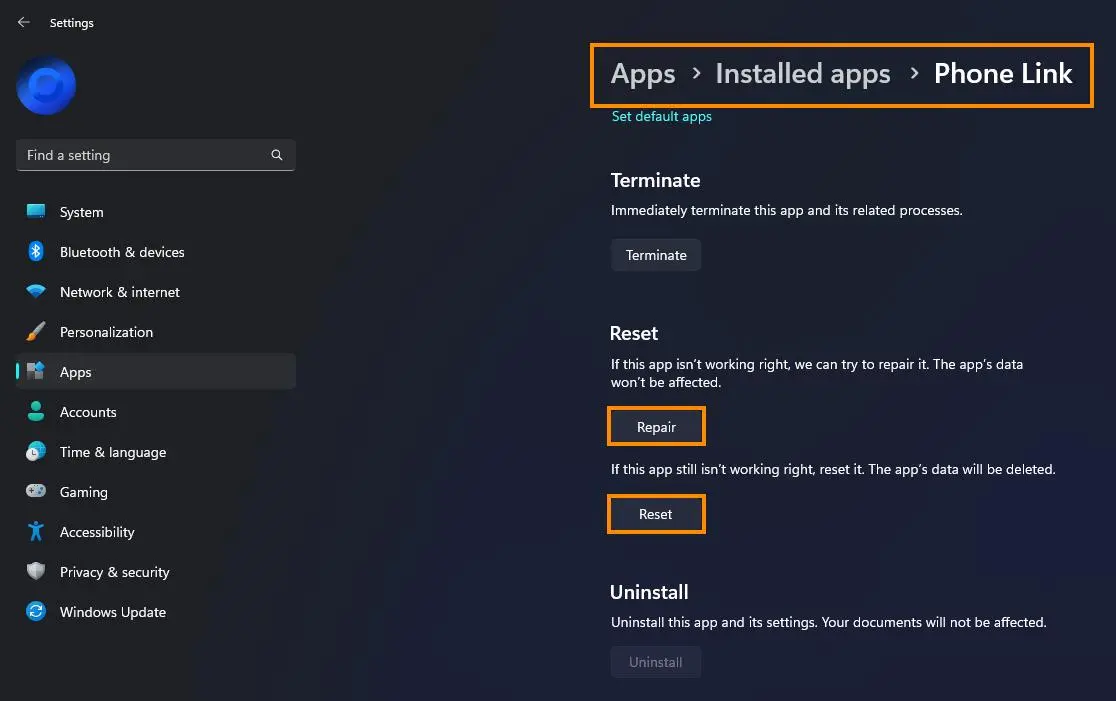Viewport: 1116px width, 701px height.
Task: Select the Apps sidebar item
Action: (156, 371)
